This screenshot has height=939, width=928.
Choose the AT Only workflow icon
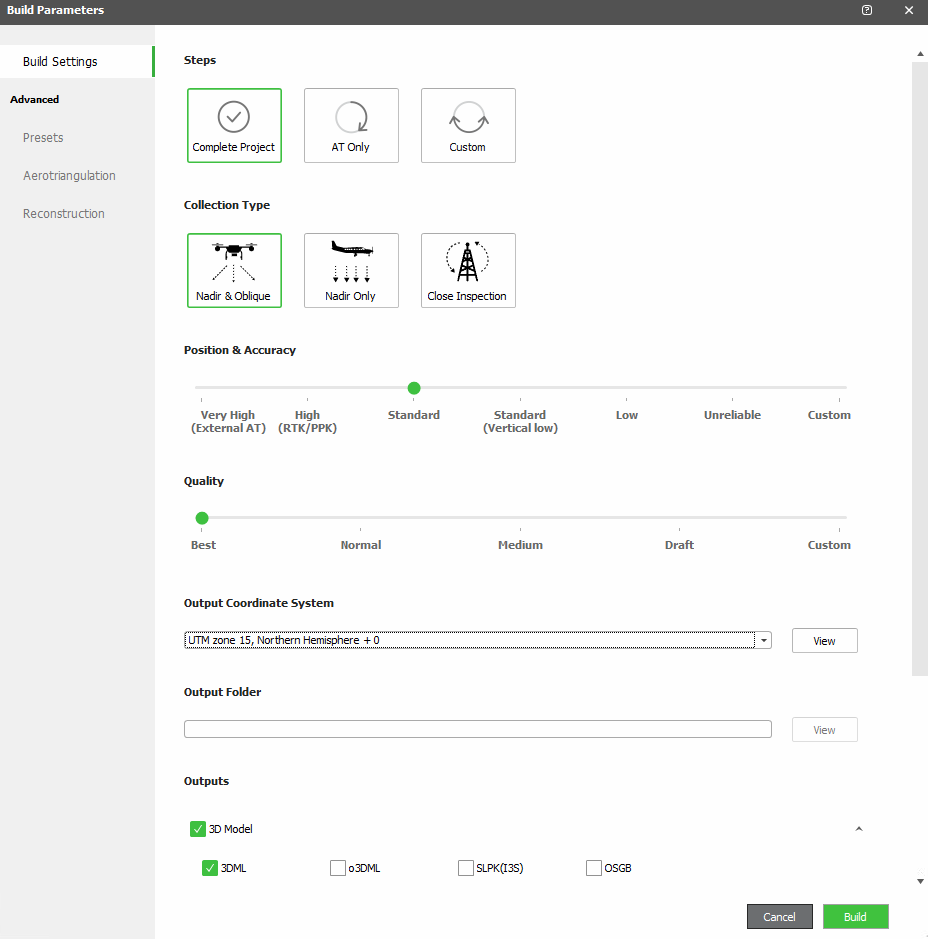(x=351, y=125)
